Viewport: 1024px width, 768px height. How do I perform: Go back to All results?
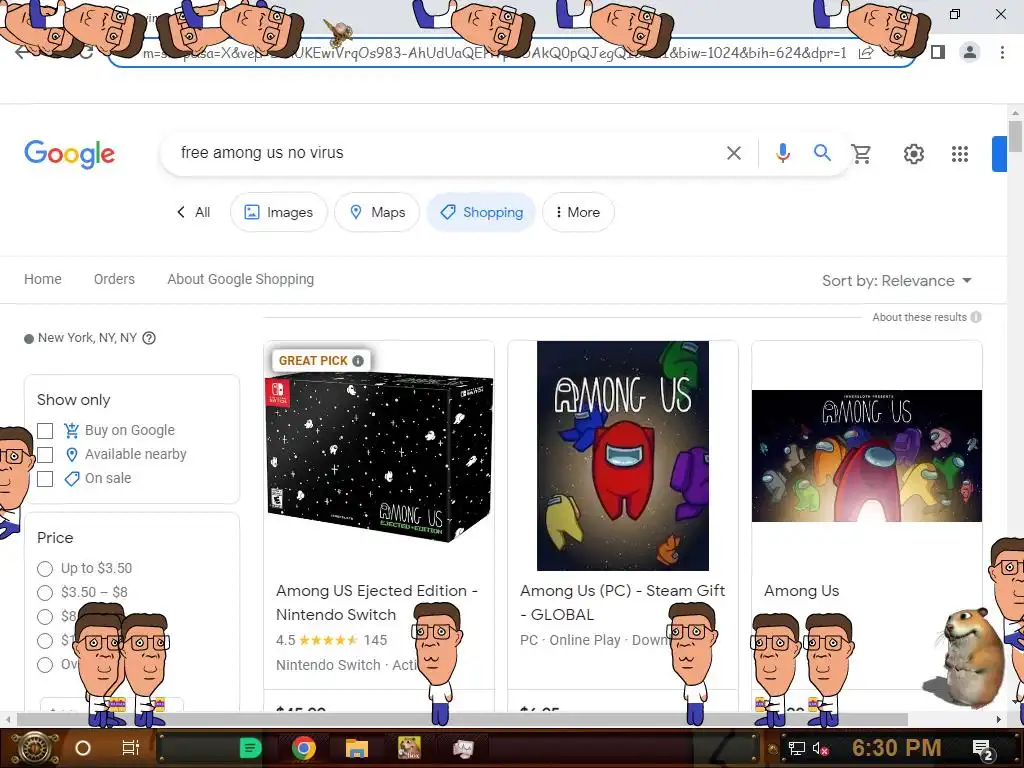tap(193, 212)
